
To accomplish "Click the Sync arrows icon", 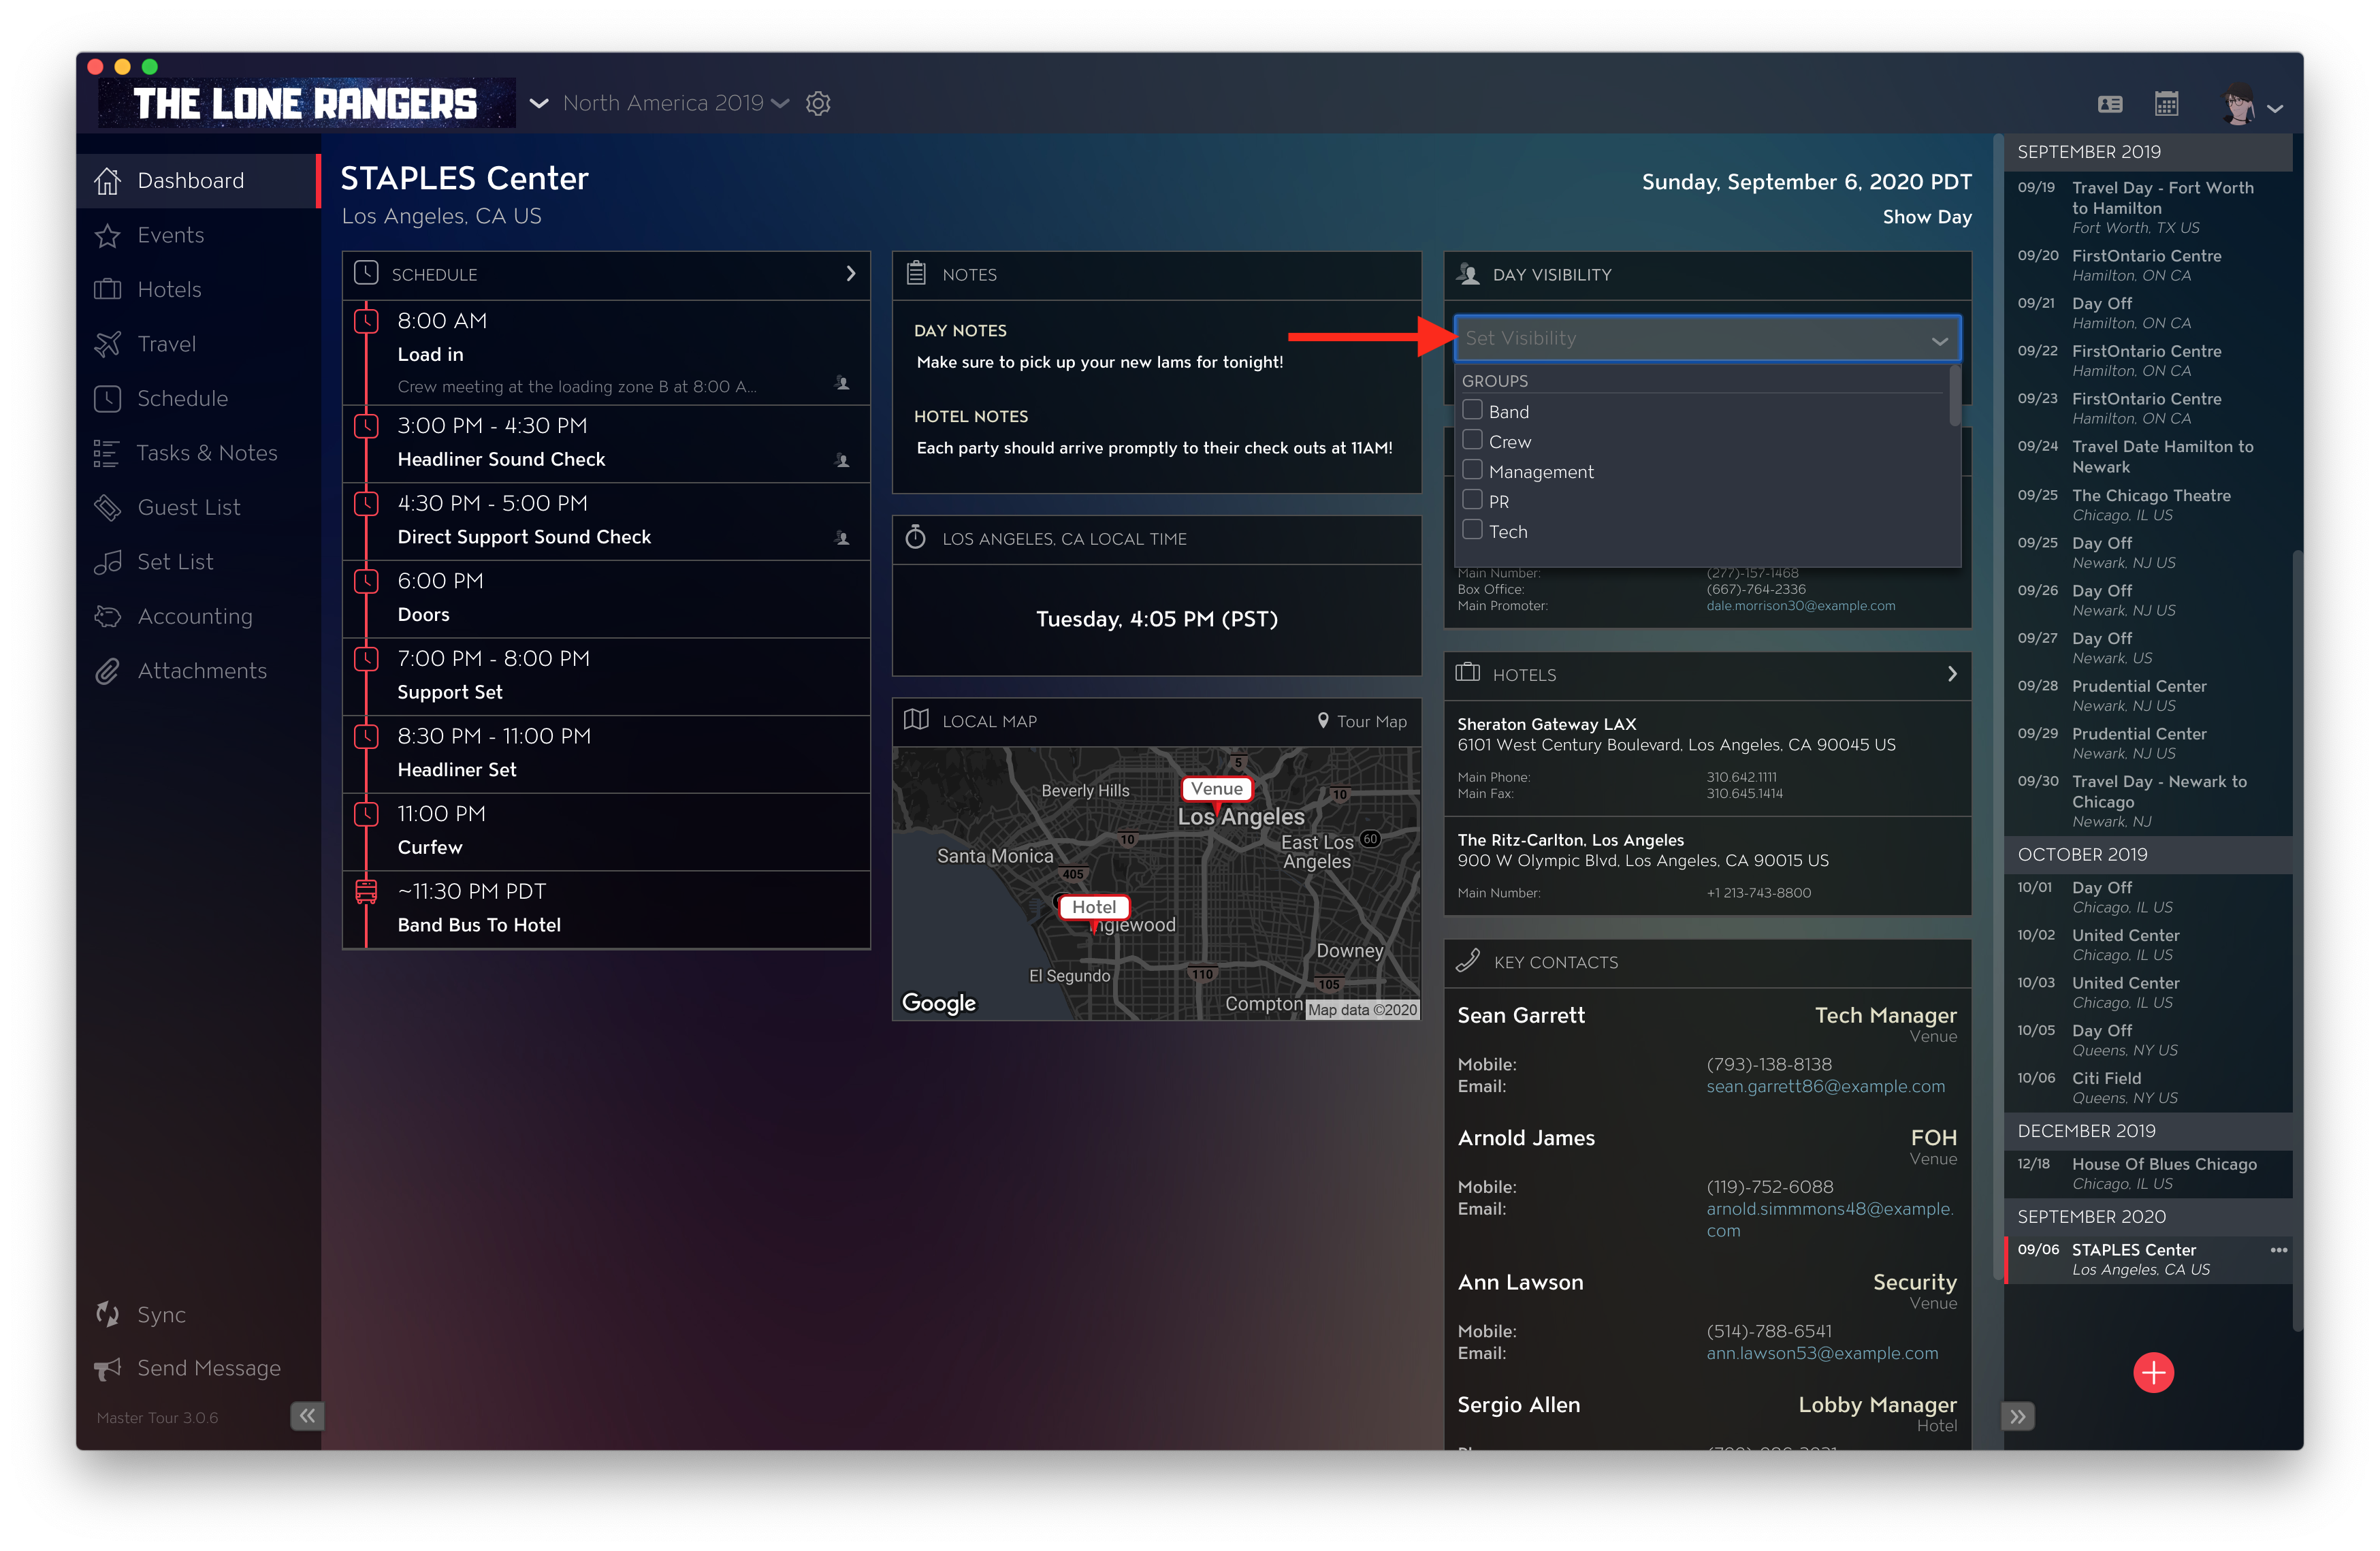I will pyautogui.click(x=108, y=1314).
